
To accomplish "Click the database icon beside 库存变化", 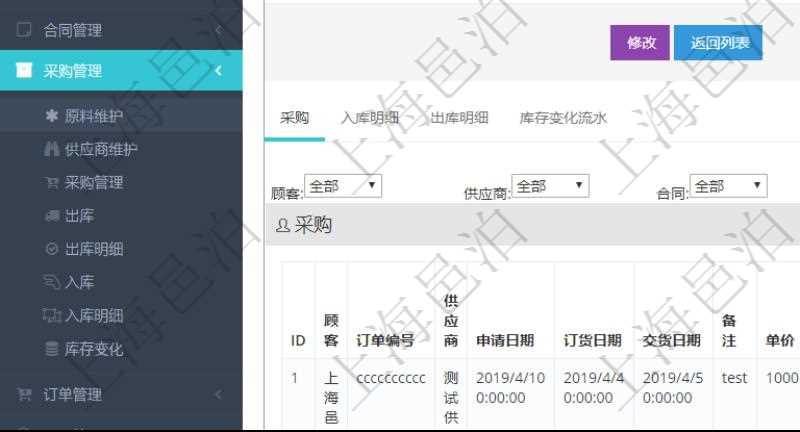I will coord(52,349).
